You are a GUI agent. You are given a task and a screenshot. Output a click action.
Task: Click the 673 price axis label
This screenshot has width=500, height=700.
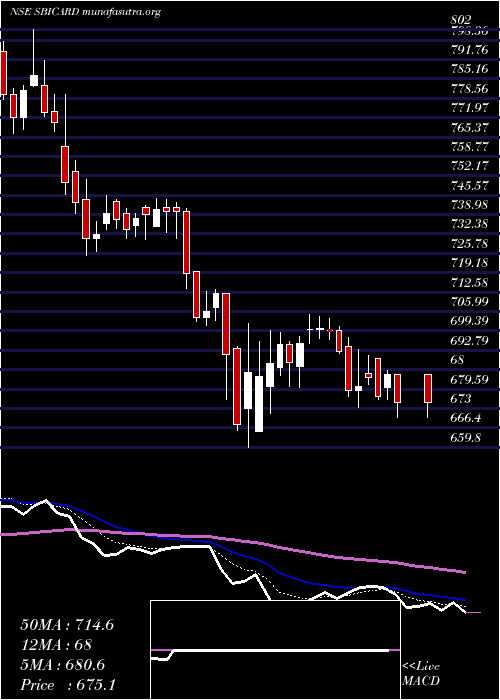tap(461, 399)
